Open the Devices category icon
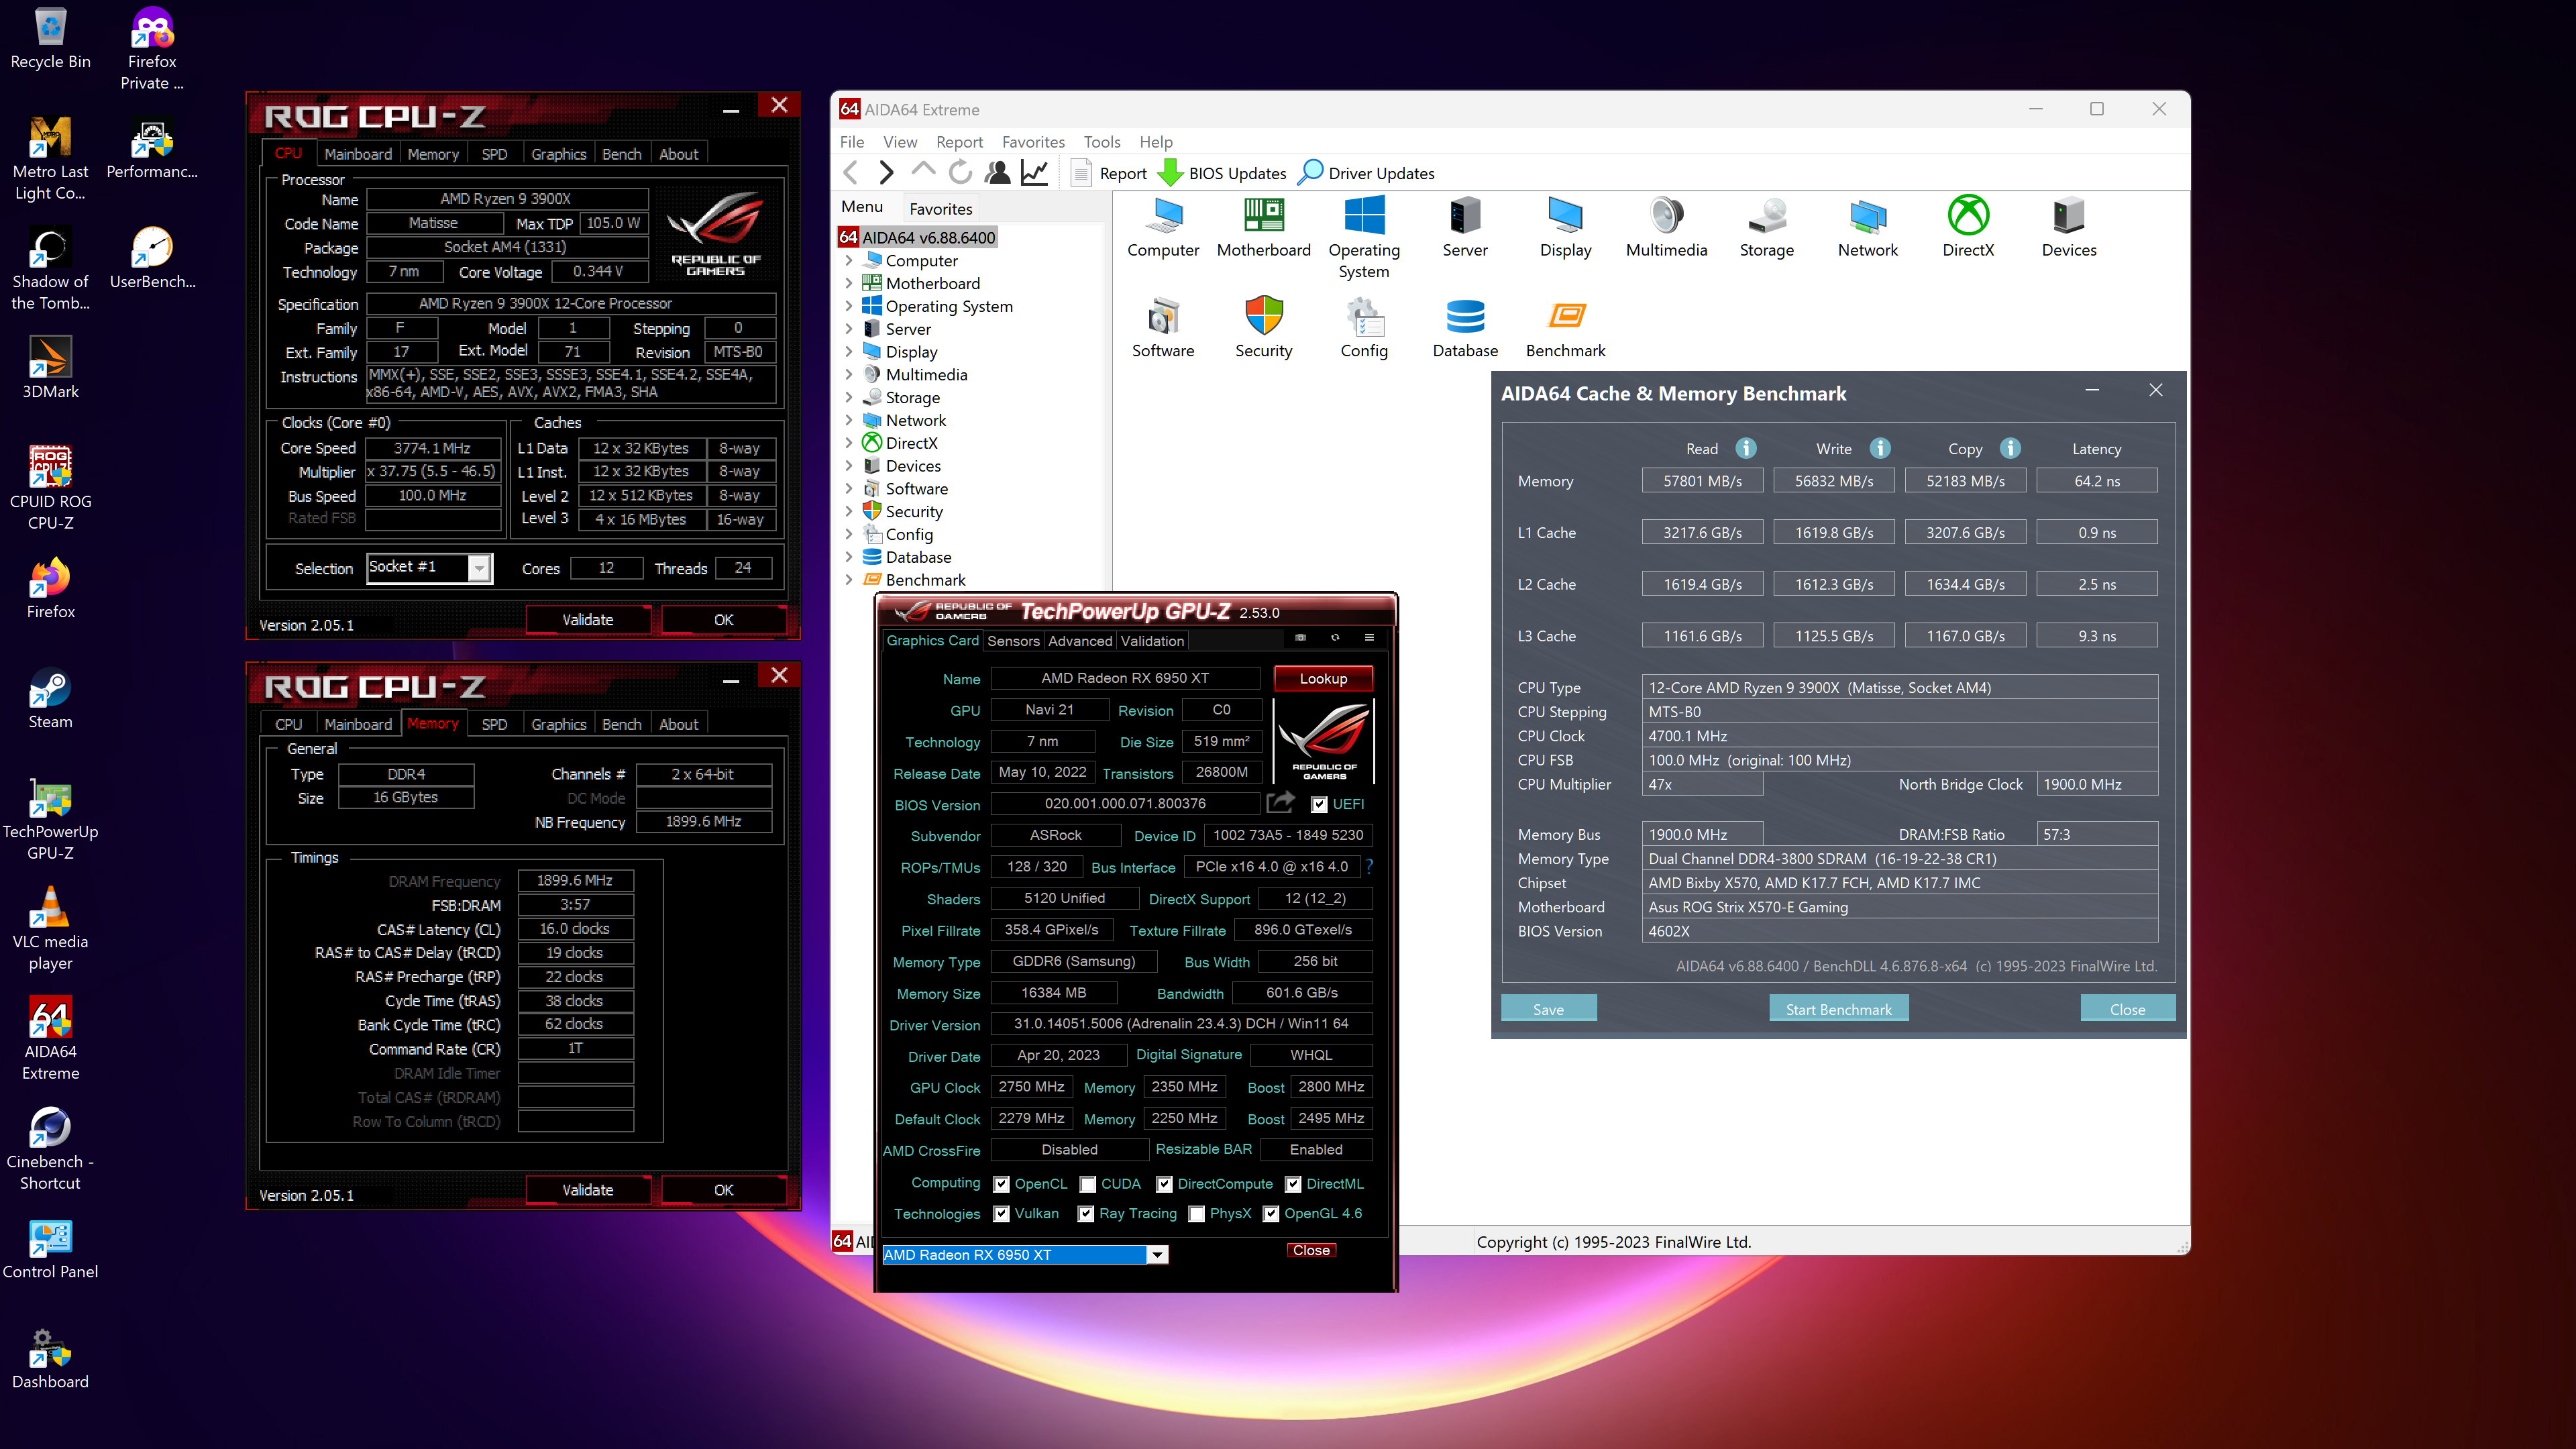This screenshot has height=1449, width=2576. (x=2069, y=227)
